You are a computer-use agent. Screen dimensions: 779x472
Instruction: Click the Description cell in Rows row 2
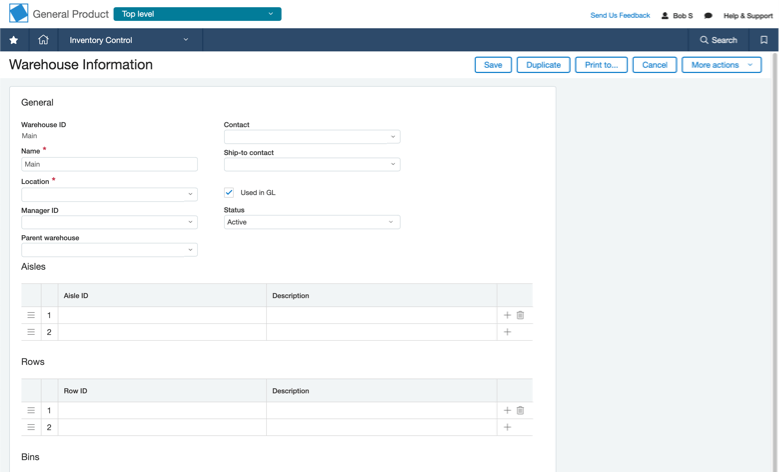point(382,427)
